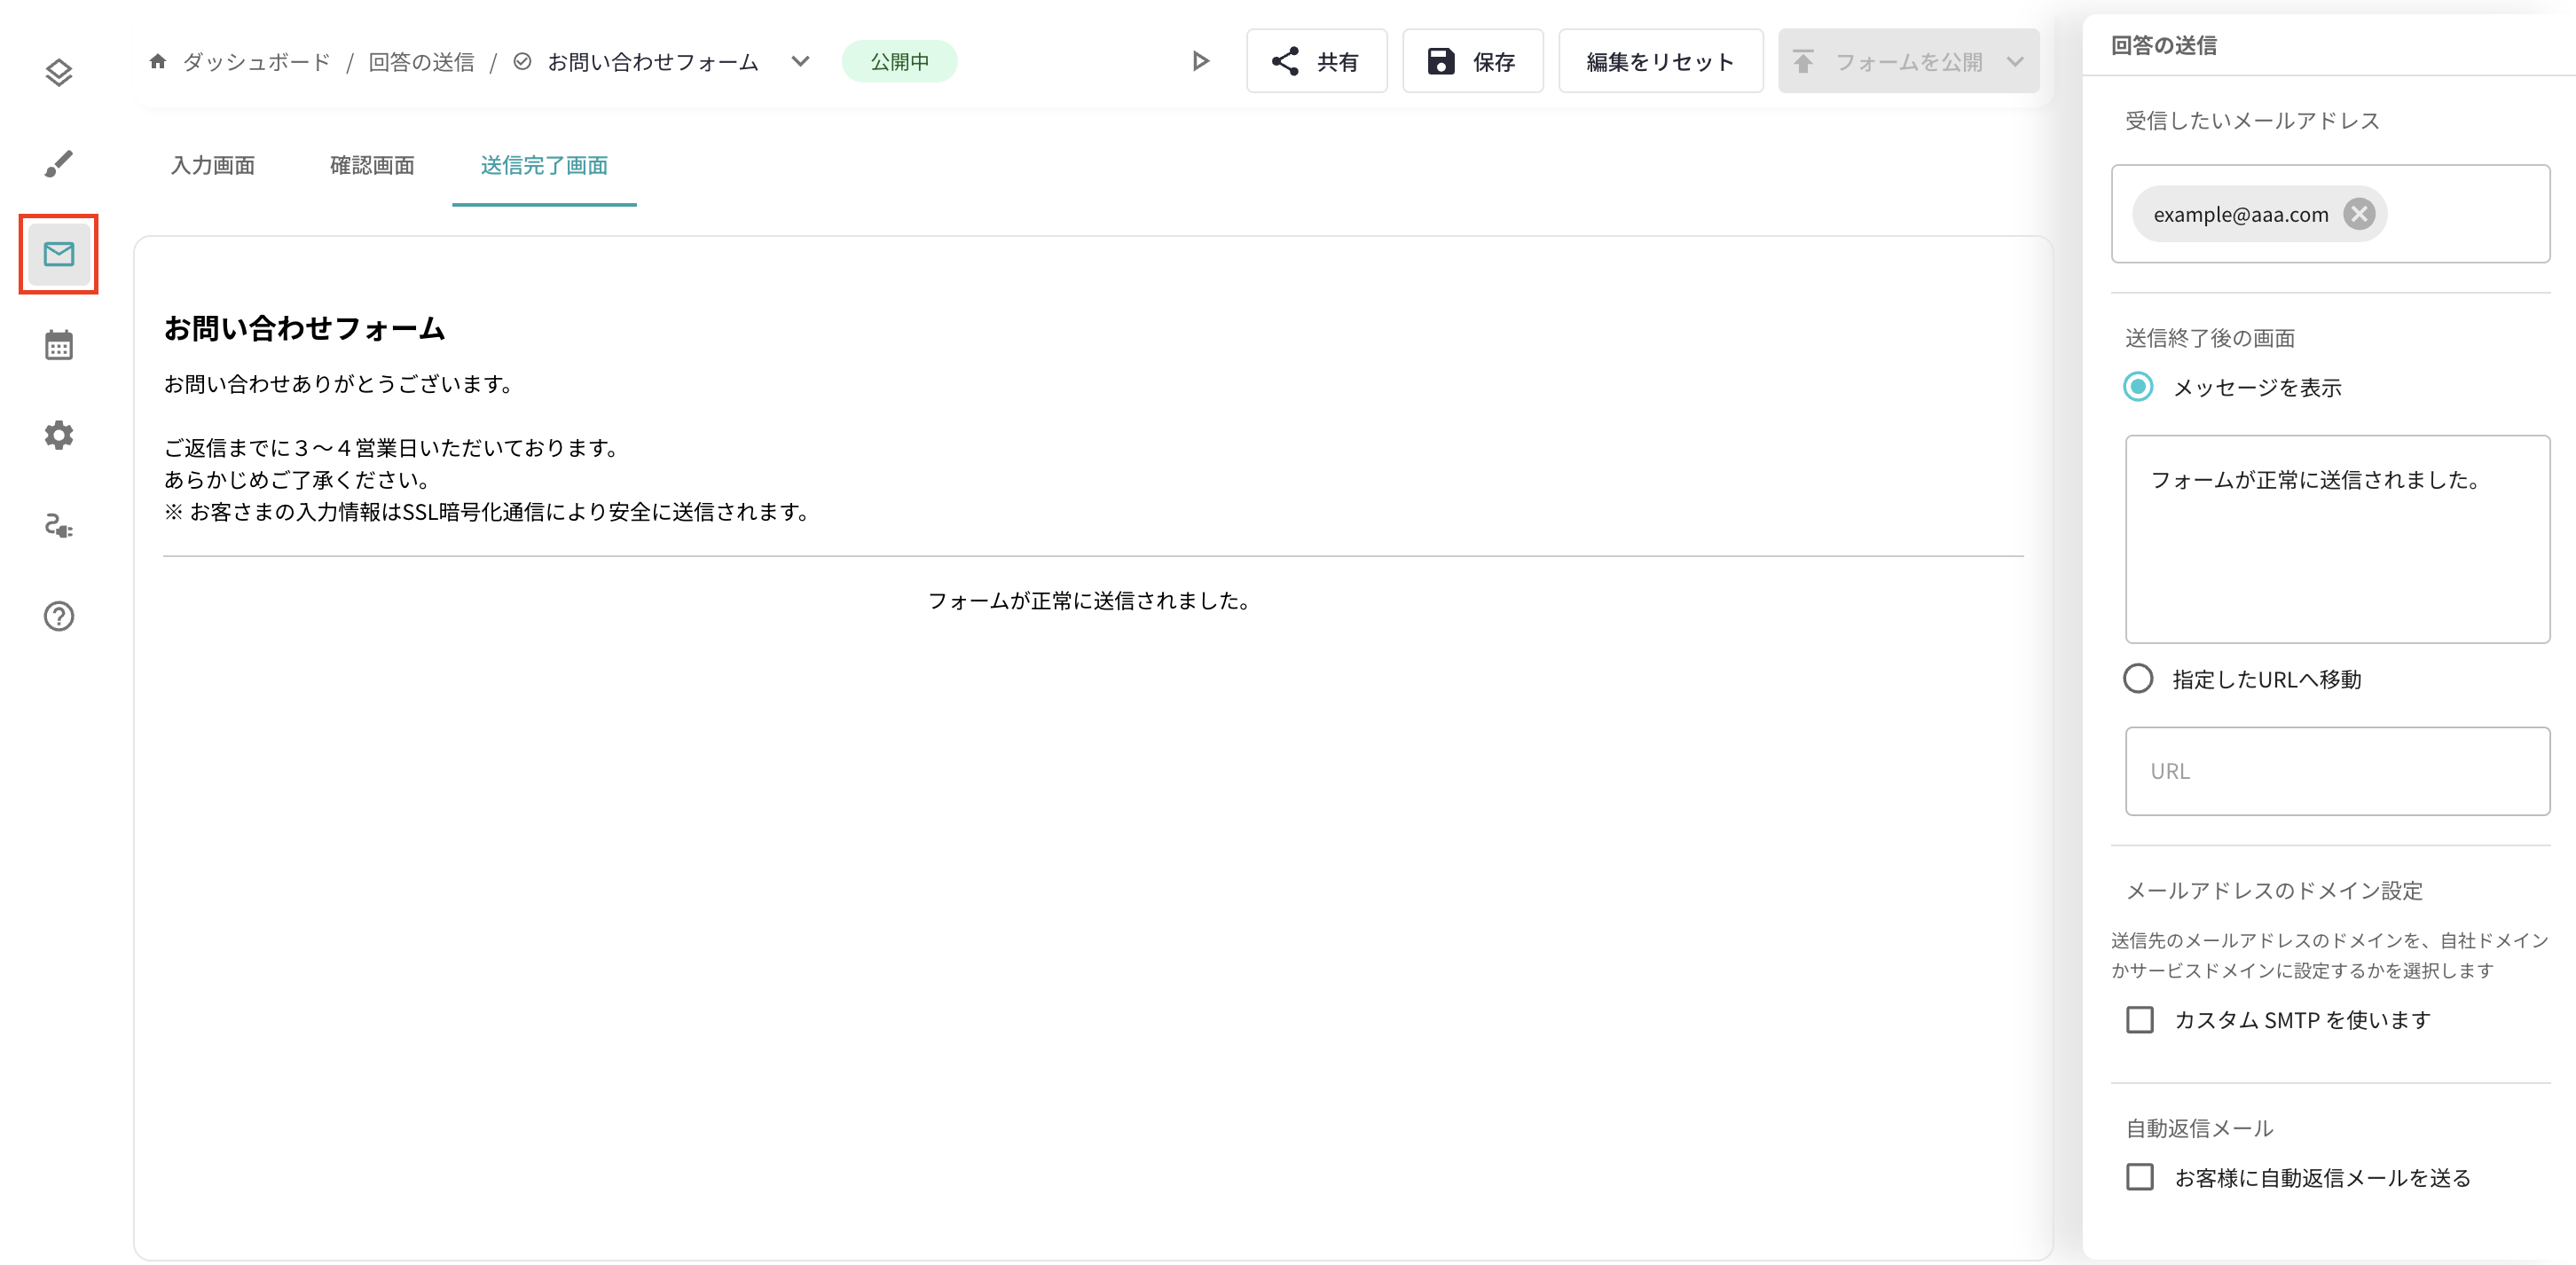Click the お問い合わせありがとうございます text
2576x1265 pixels.
[x=339, y=384]
